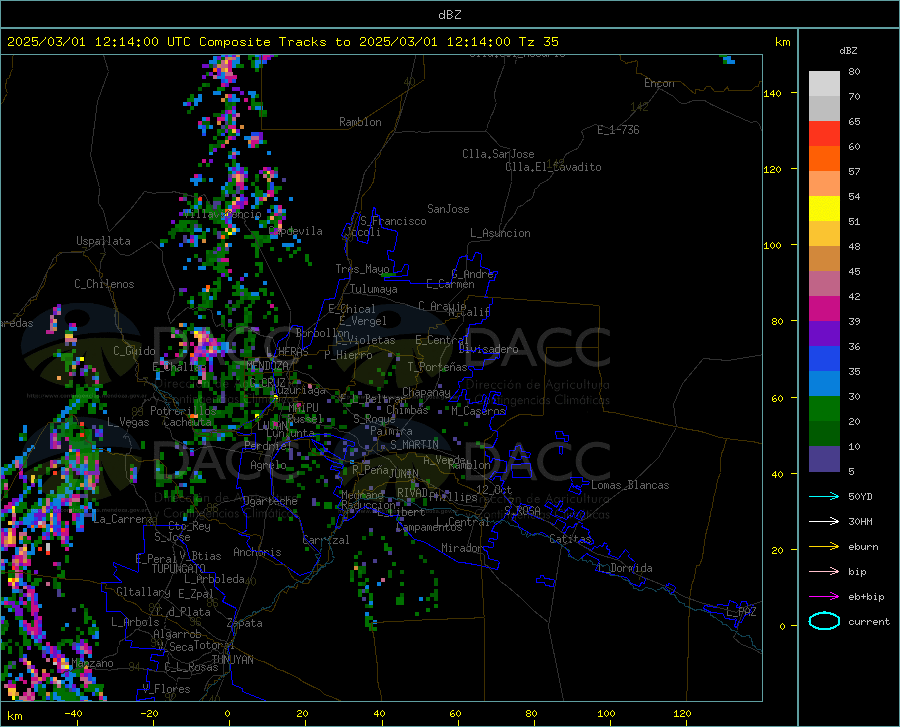Click the 'Chapanay' label on map
This screenshot has height=727, width=900.
click(x=426, y=392)
